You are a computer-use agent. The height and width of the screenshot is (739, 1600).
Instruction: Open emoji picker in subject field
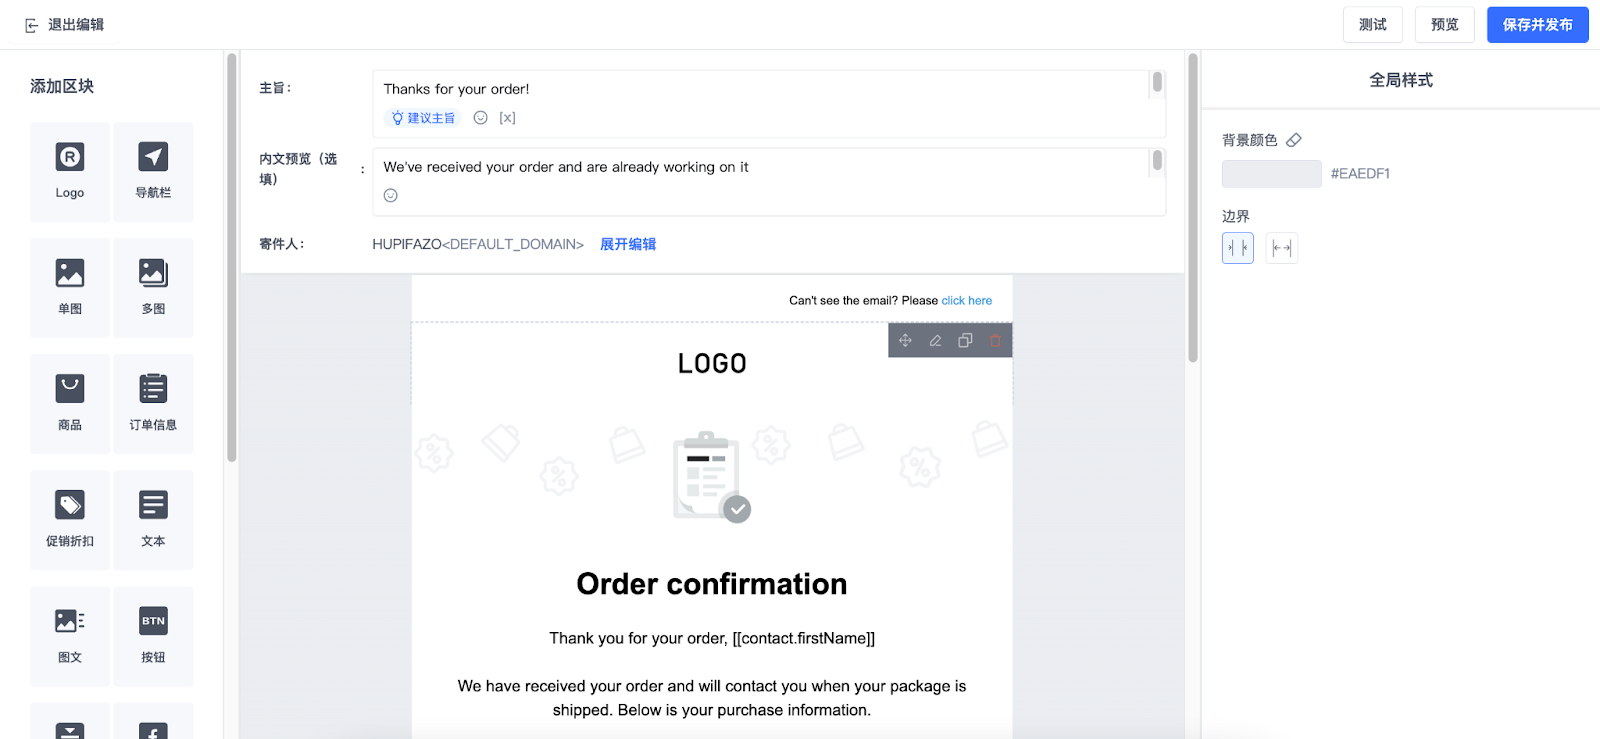click(481, 118)
